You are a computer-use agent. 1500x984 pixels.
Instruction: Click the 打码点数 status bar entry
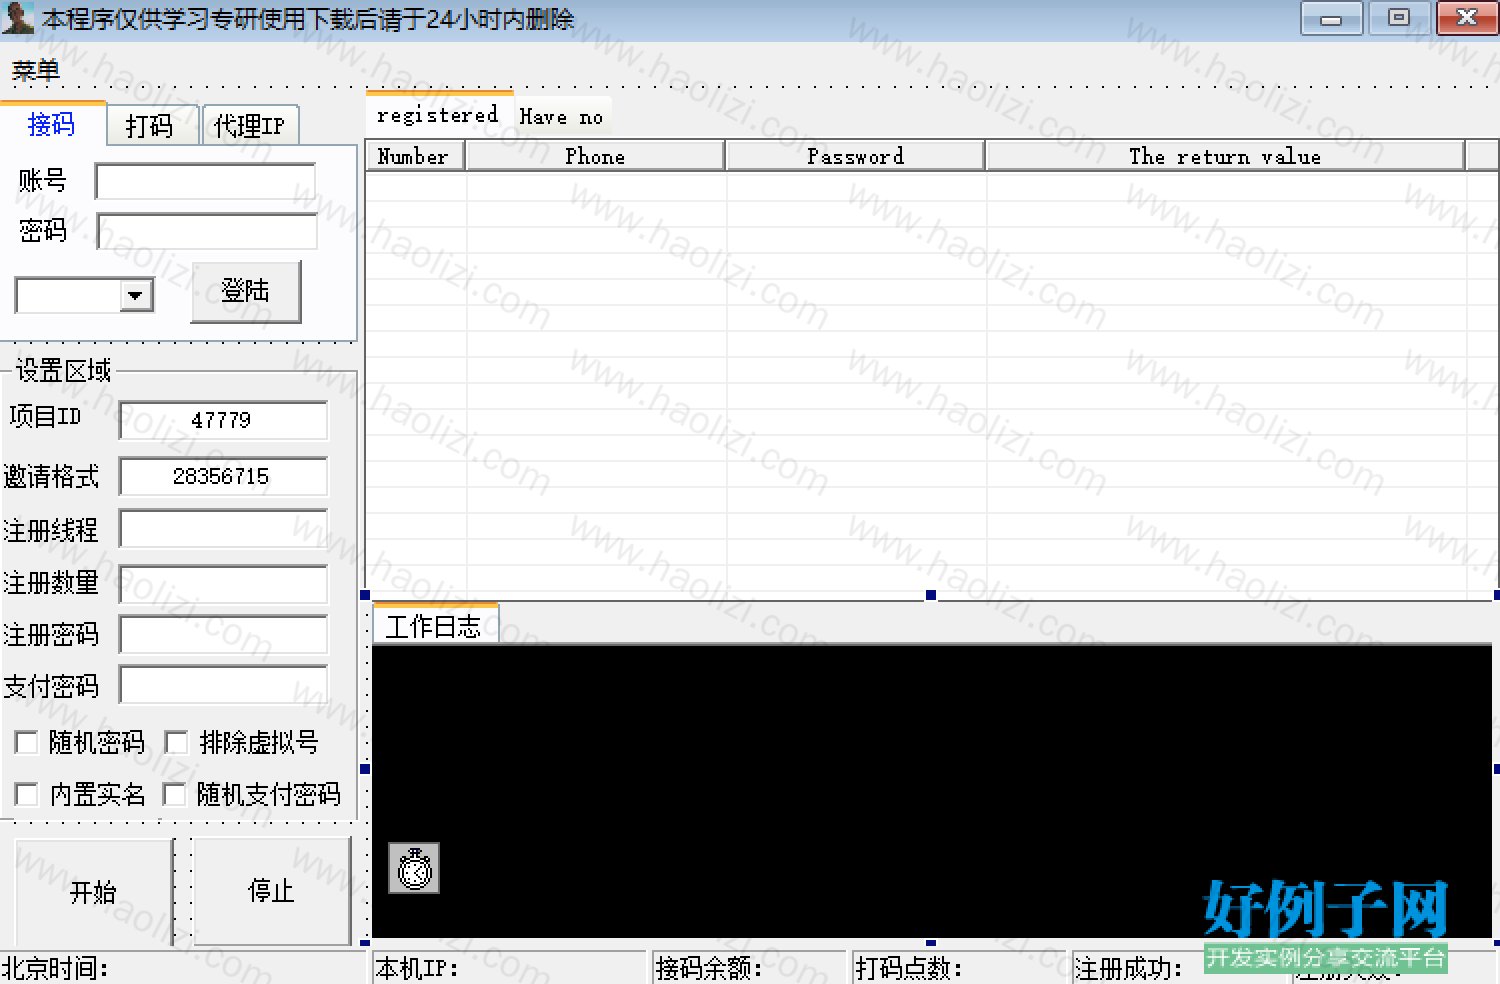coord(958,968)
